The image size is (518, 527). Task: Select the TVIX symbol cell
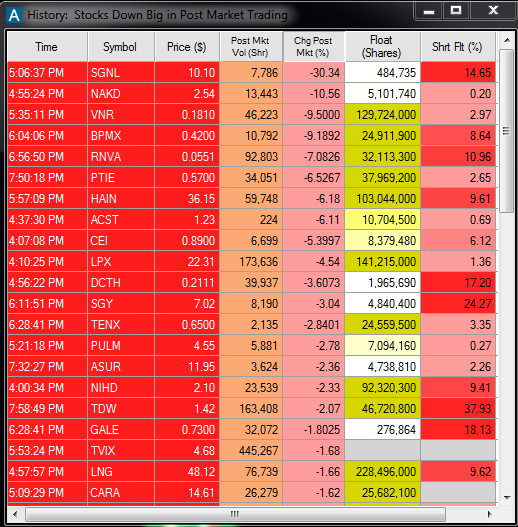click(121, 451)
